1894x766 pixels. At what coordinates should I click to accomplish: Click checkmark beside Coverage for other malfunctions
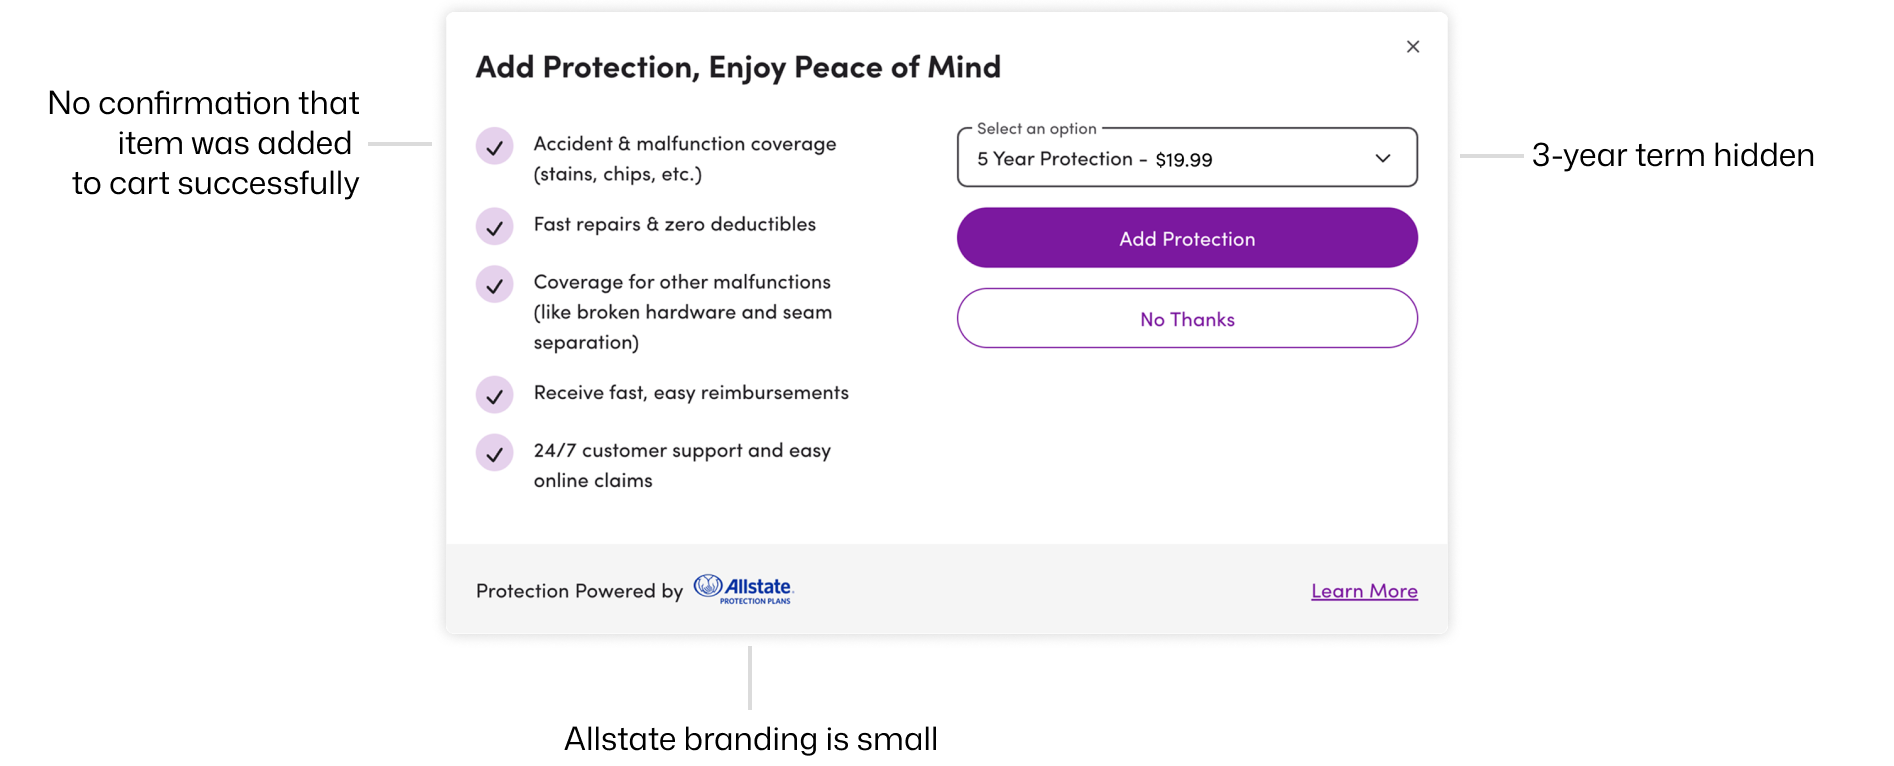coord(494,285)
